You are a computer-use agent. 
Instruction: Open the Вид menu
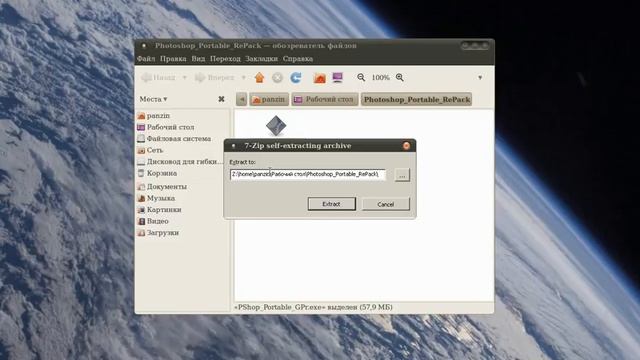click(198, 59)
